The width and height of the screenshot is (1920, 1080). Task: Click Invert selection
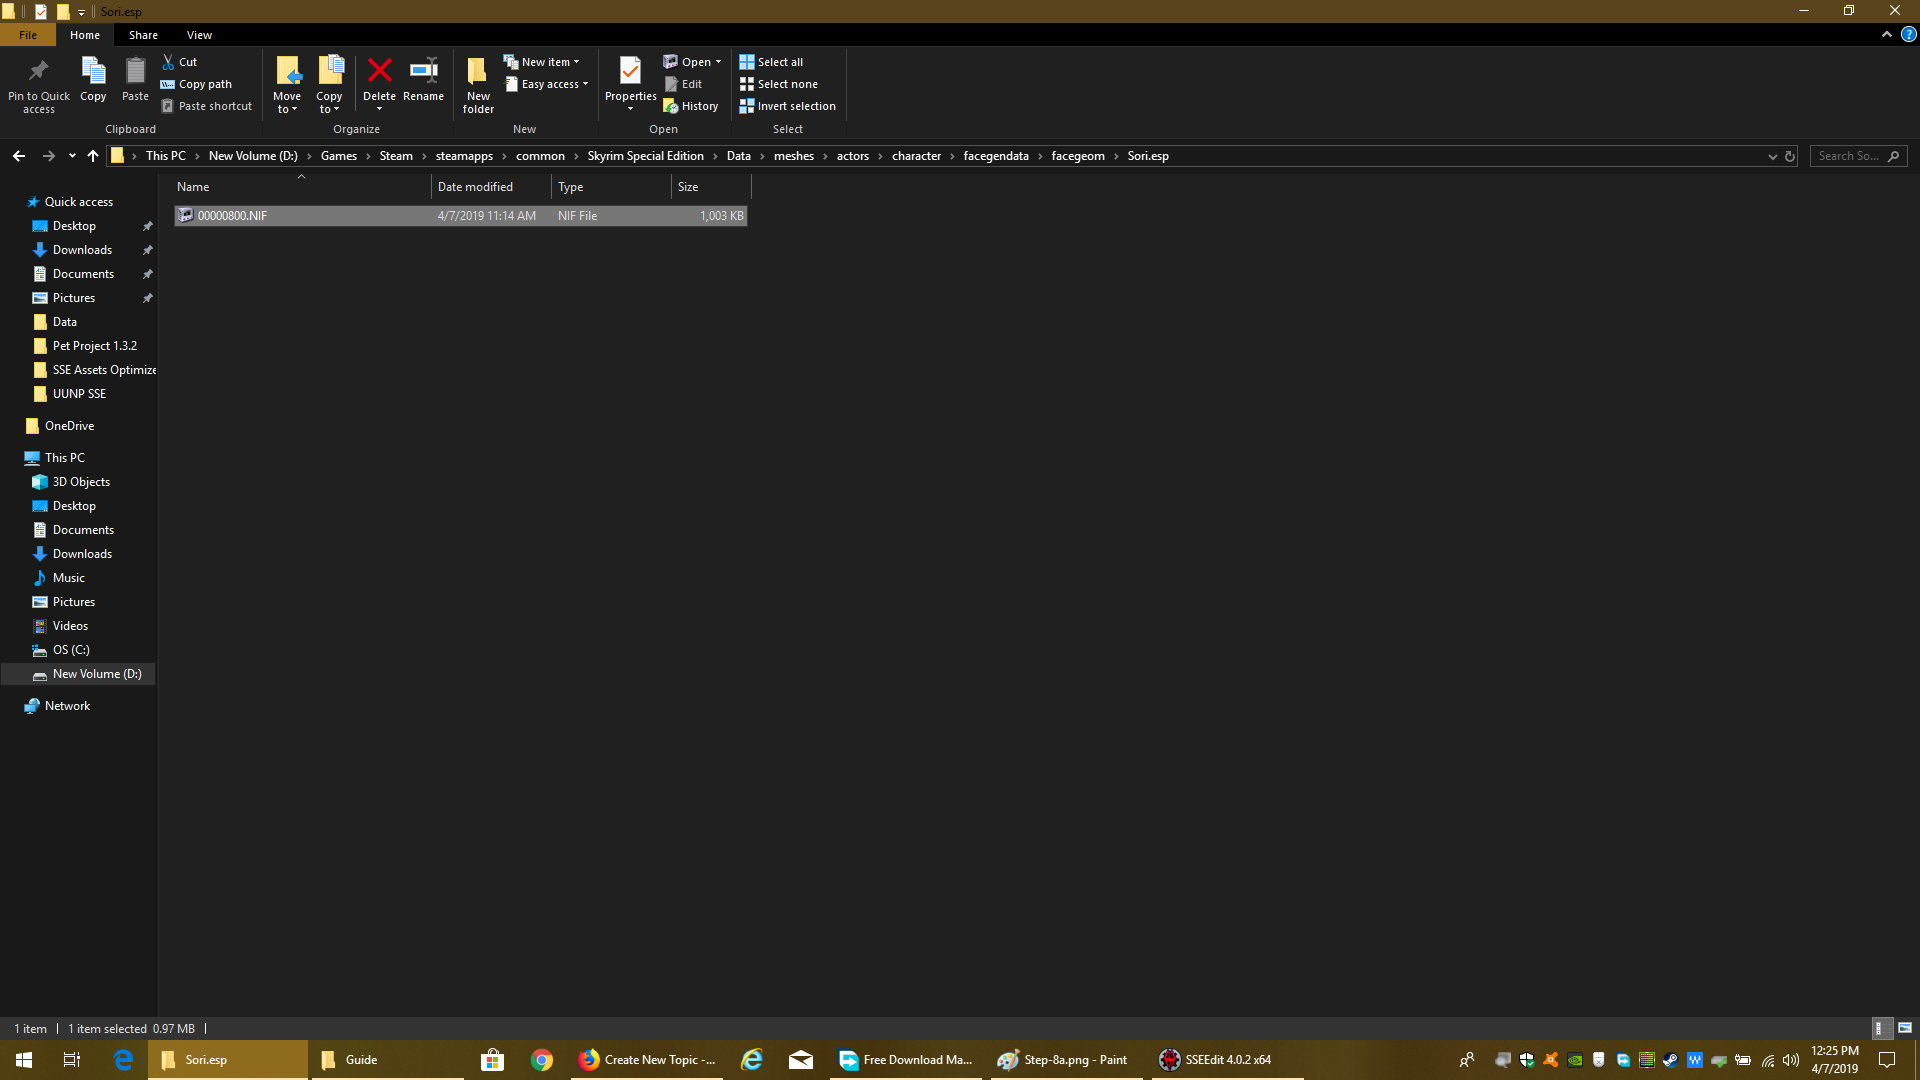point(787,106)
